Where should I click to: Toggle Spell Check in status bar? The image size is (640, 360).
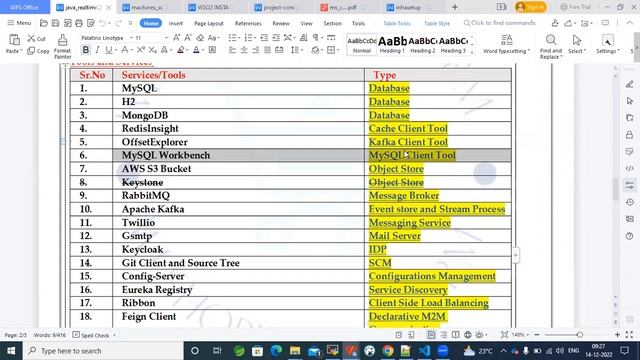91,335
